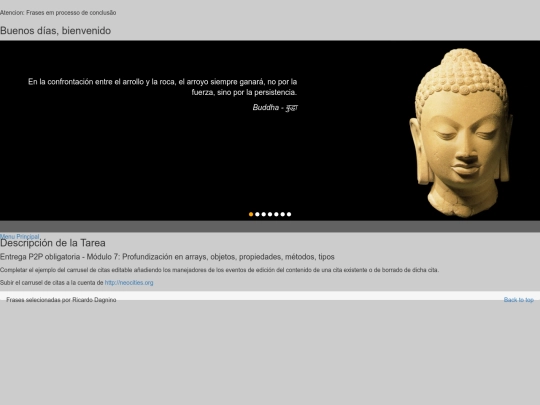Select the second carousel dot
The image size is (540, 405).
(x=257, y=214)
